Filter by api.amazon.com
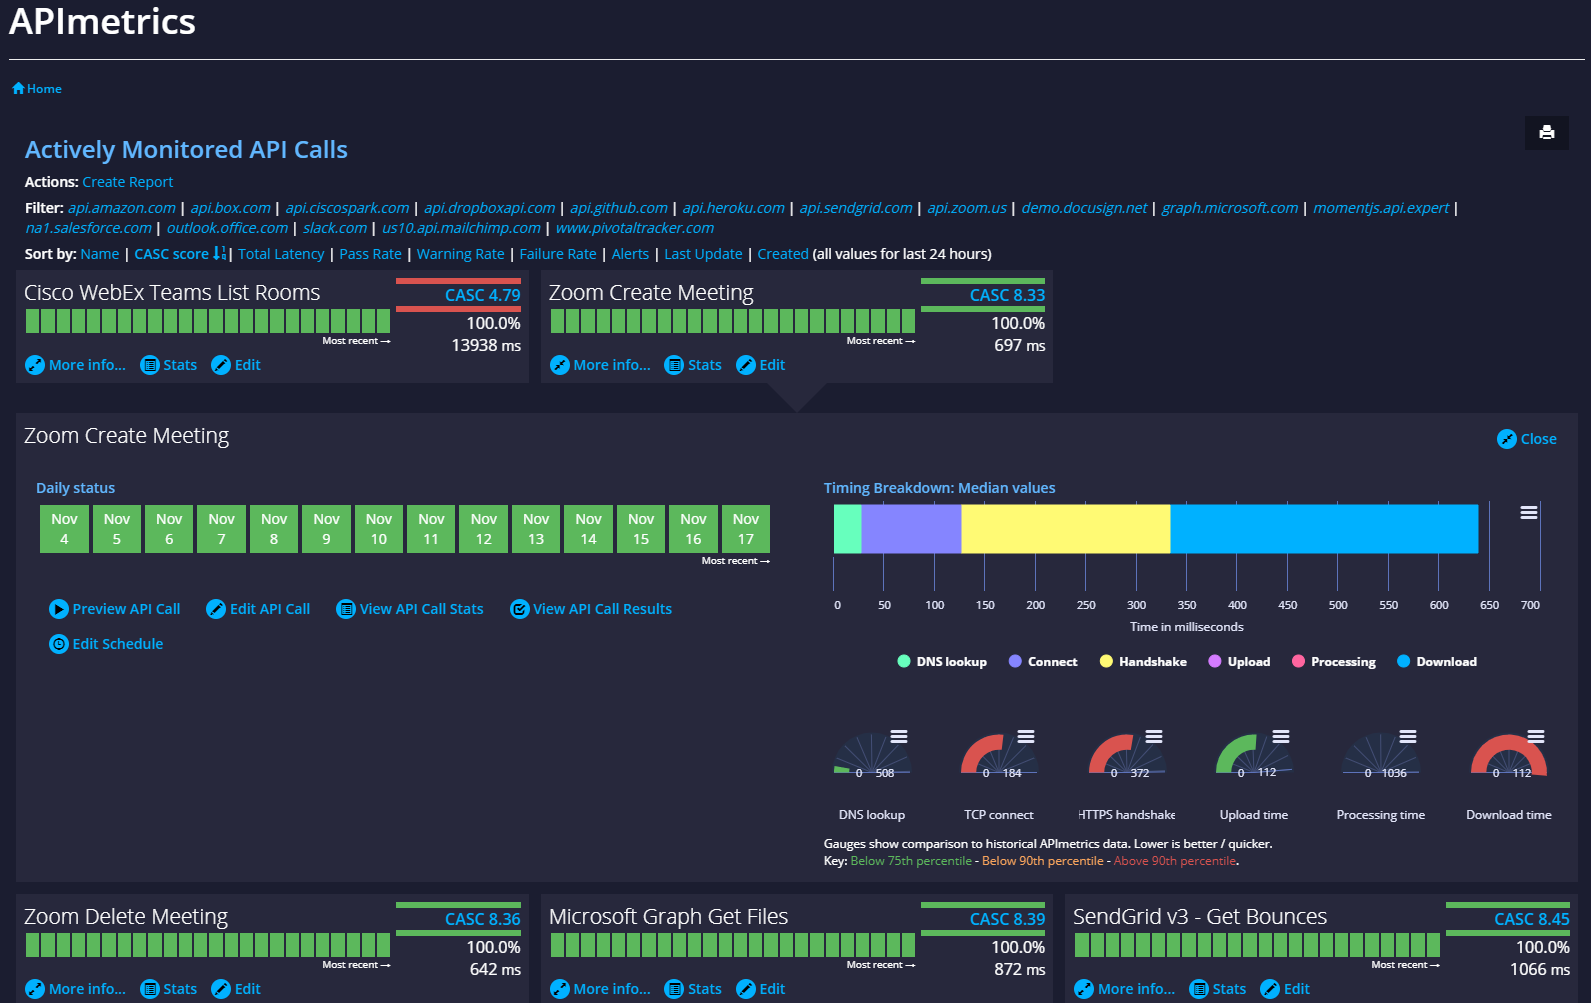1591x1003 pixels. pyautogui.click(x=122, y=208)
